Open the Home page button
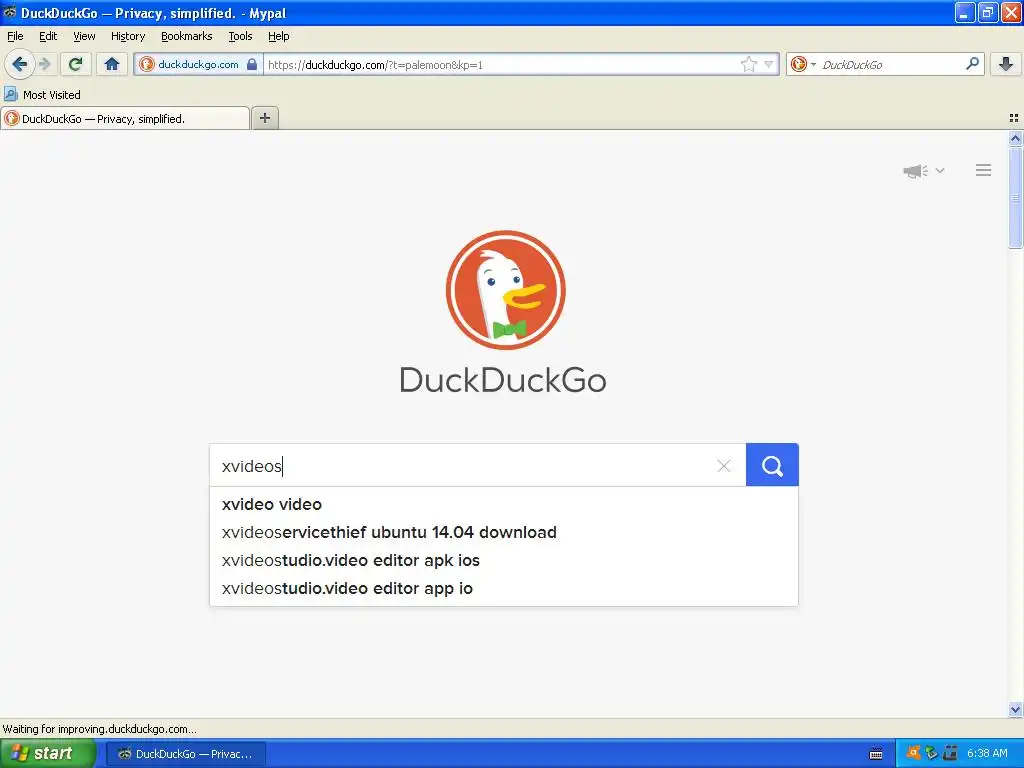The image size is (1024, 768). click(x=112, y=64)
